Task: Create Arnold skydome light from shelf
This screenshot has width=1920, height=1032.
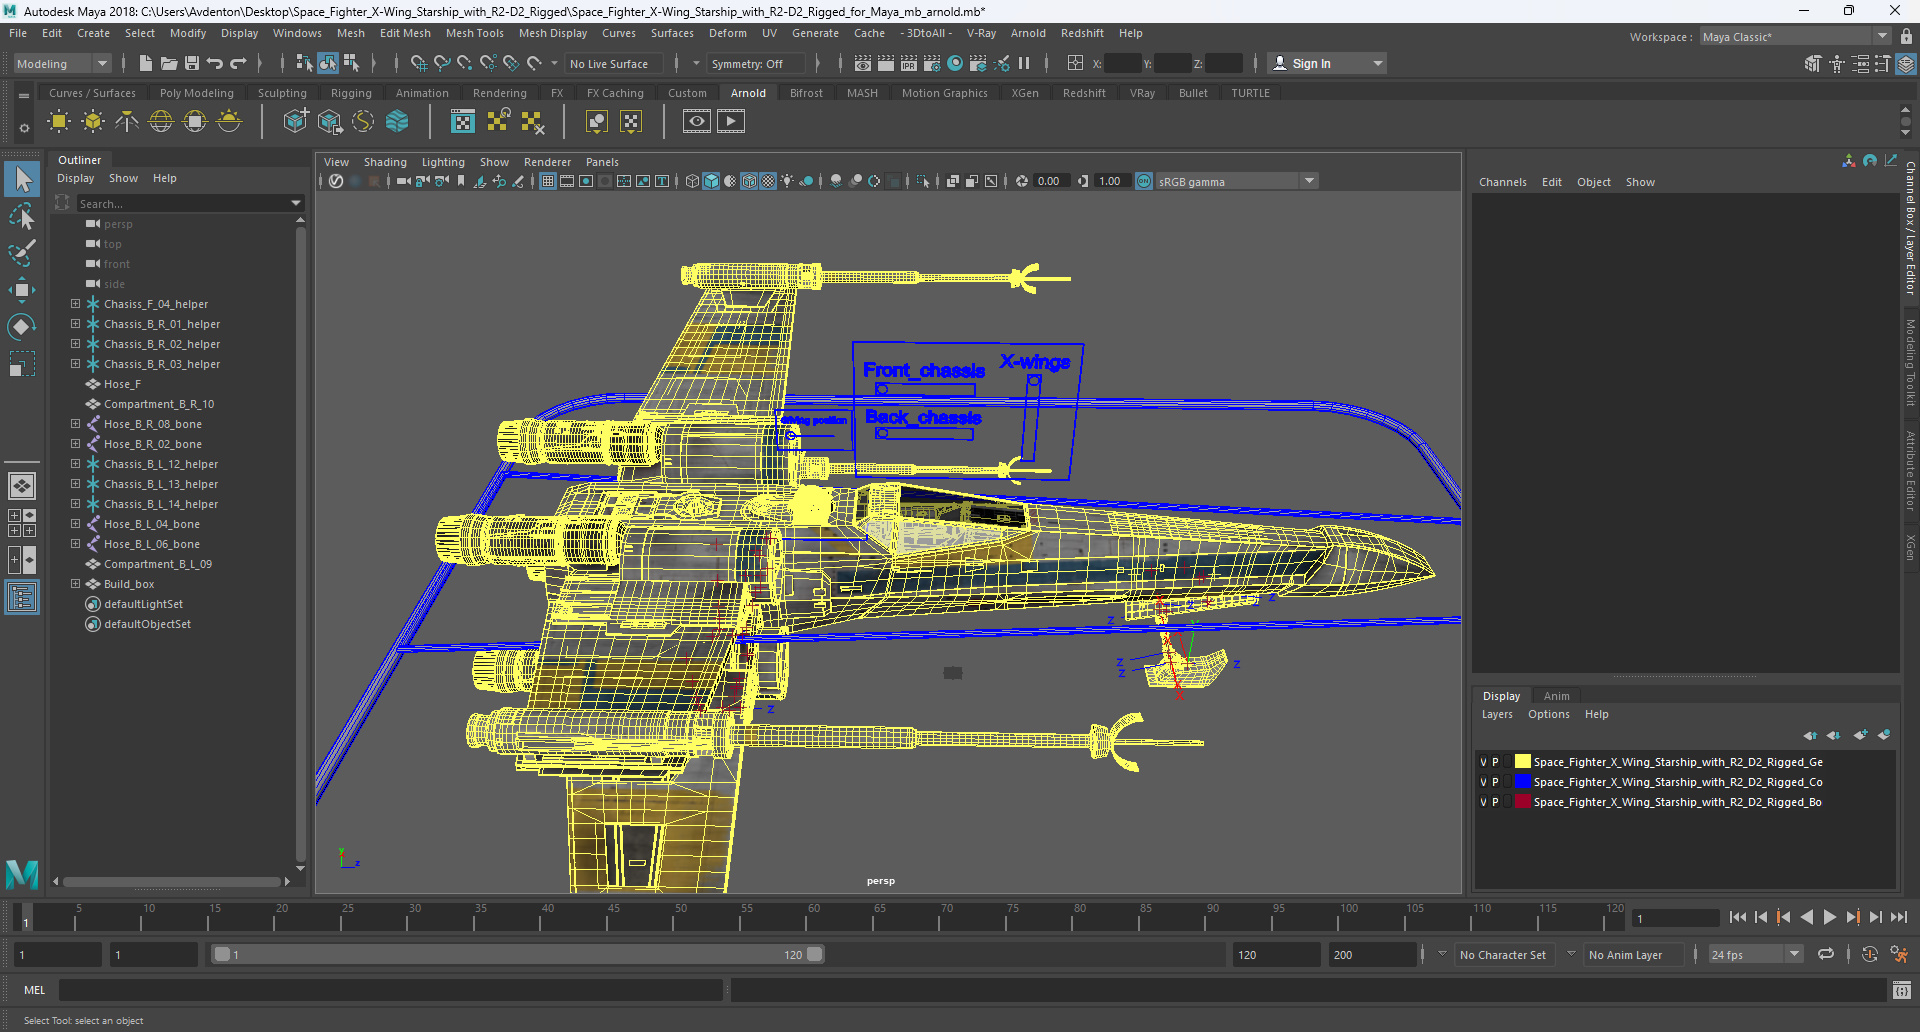Action: pos(161,122)
